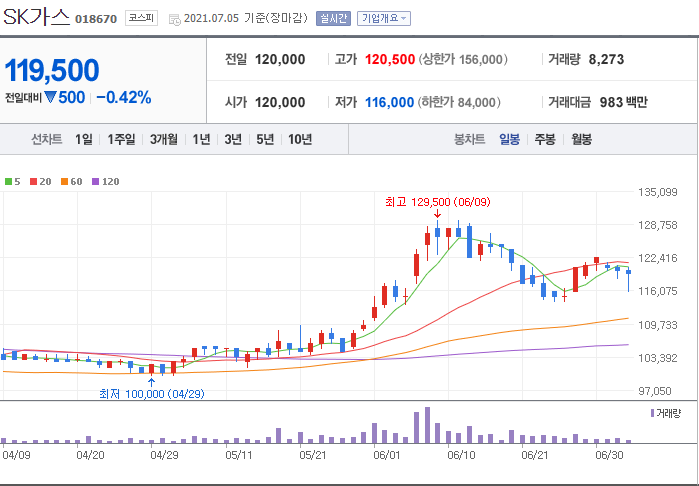Click the orange 60-day moving average swatch
This screenshot has height=486, width=699.
pyautogui.click(x=65, y=181)
